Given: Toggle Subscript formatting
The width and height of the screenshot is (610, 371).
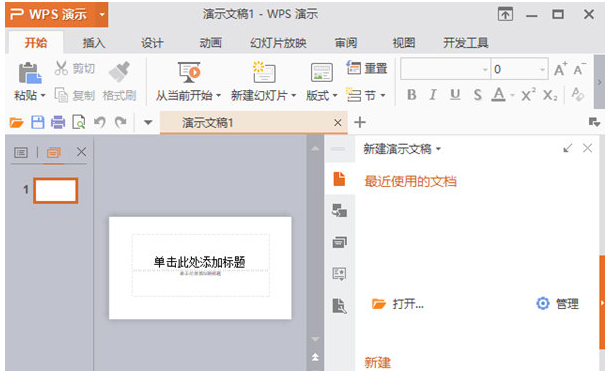Looking at the screenshot, I should 550,95.
